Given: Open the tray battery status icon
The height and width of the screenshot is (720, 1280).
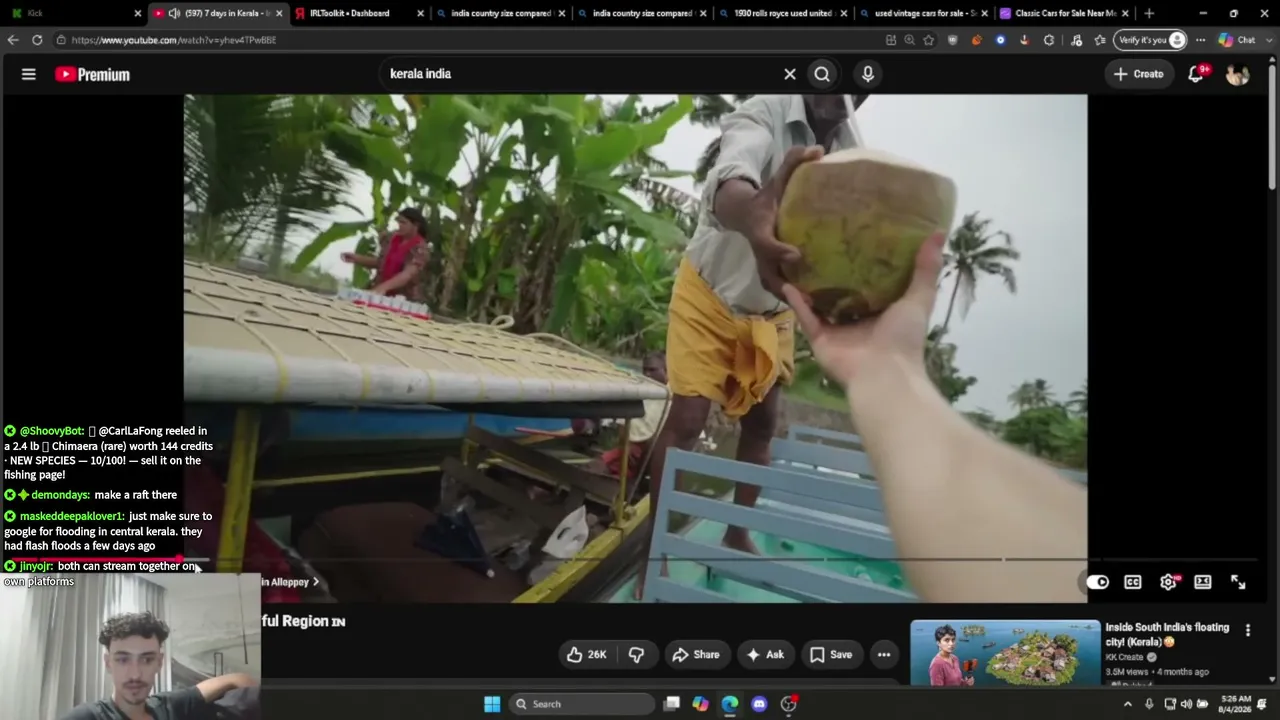Looking at the screenshot, I should click(x=1203, y=704).
